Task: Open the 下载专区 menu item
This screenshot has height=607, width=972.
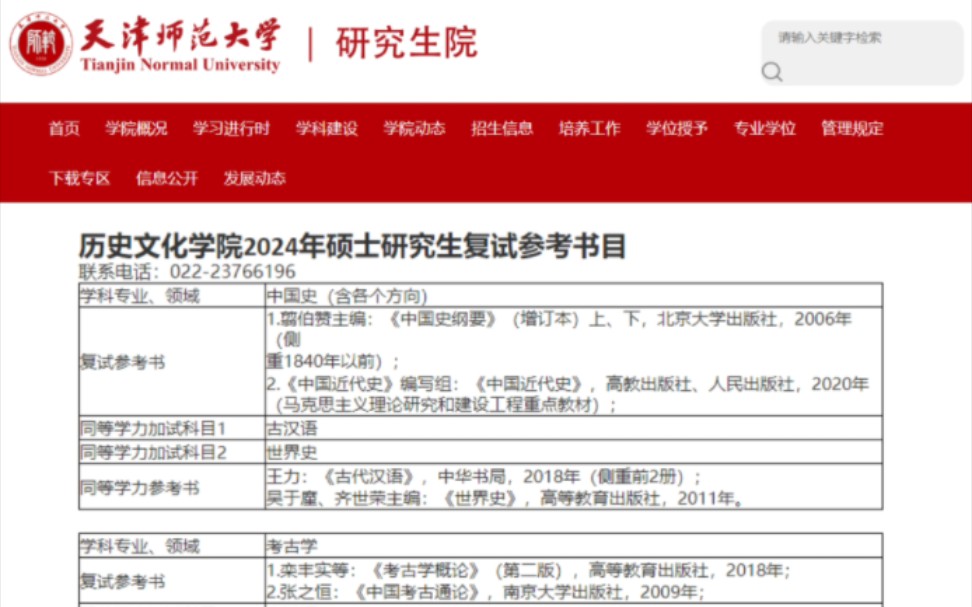Action: 80,179
